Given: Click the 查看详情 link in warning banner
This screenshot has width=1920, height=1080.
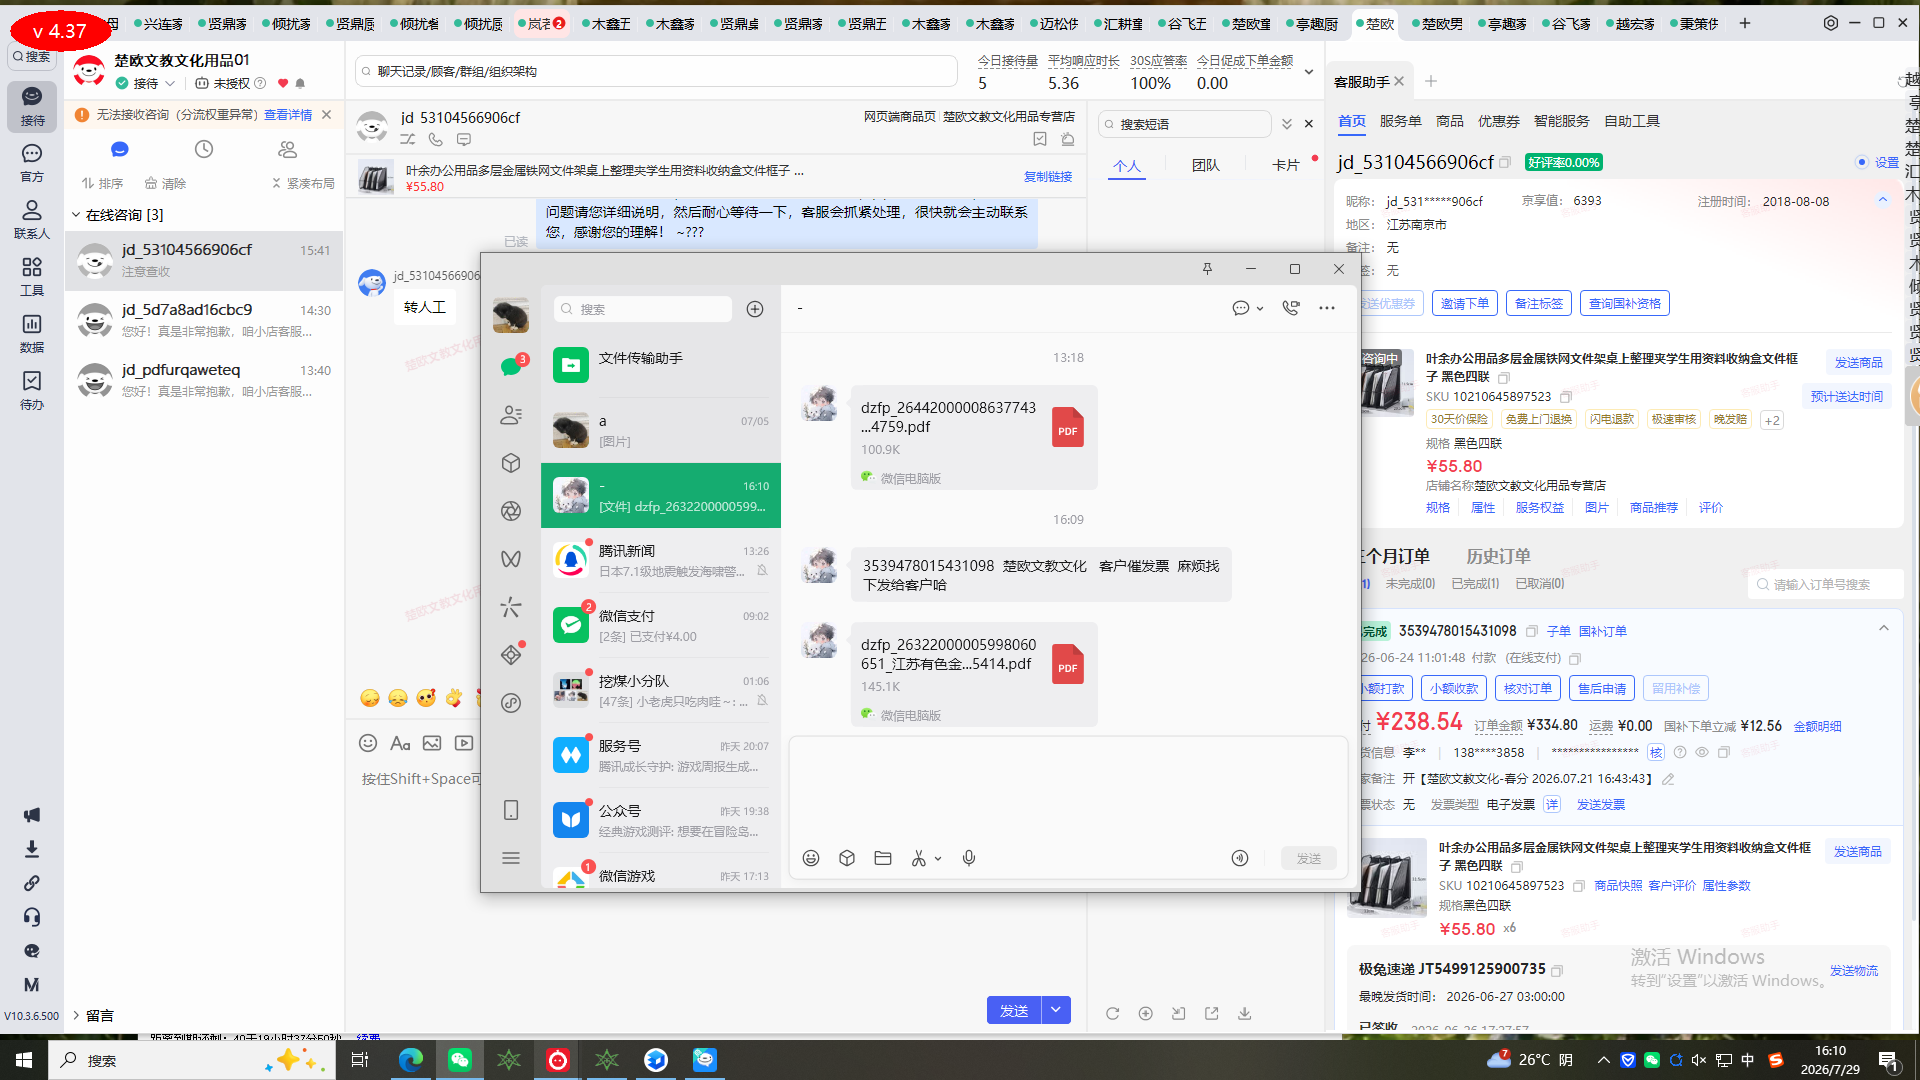Looking at the screenshot, I should point(288,115).
